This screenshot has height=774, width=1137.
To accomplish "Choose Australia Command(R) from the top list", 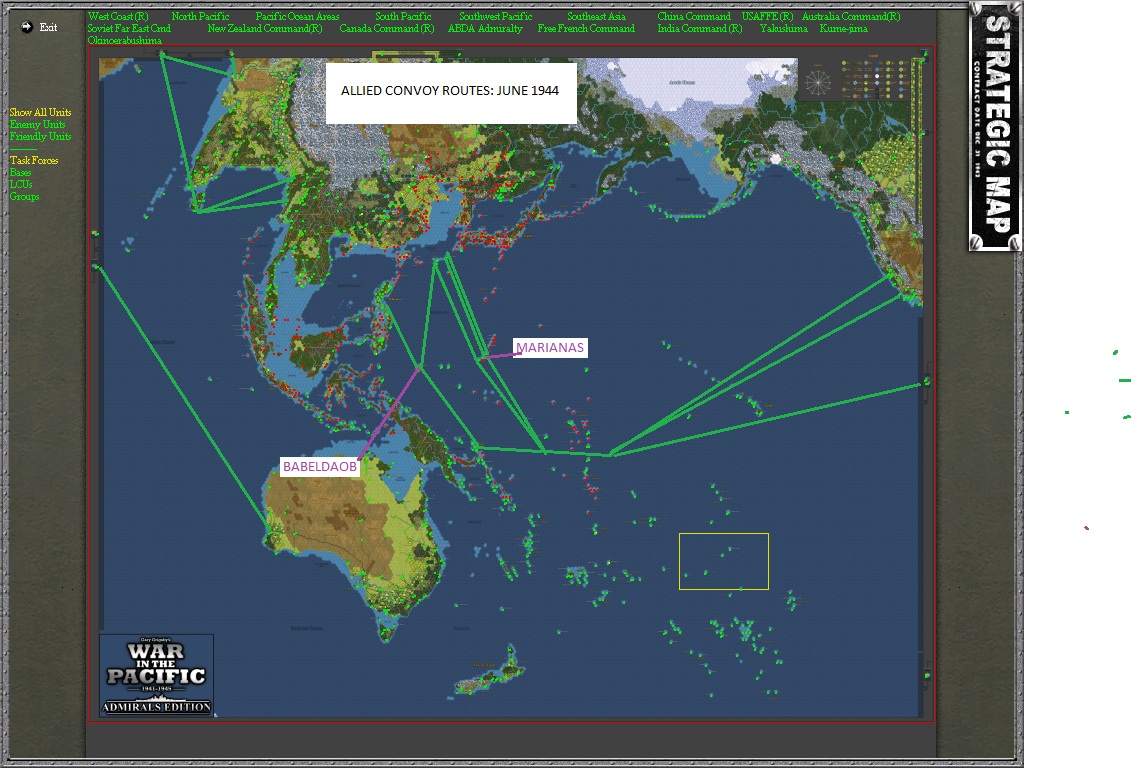I will 851,16.
